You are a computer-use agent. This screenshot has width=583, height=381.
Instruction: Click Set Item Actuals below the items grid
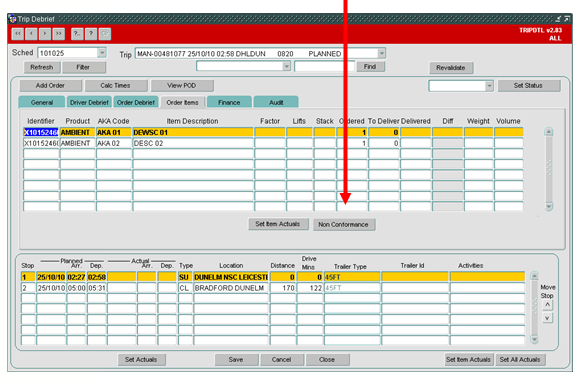[278, 224]
